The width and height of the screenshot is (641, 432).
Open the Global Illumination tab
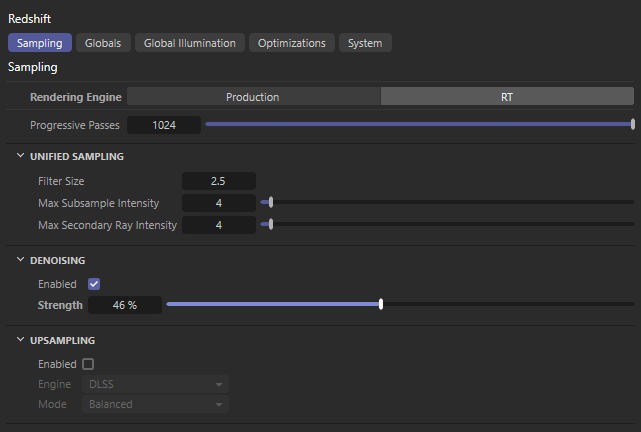[190, 43]
